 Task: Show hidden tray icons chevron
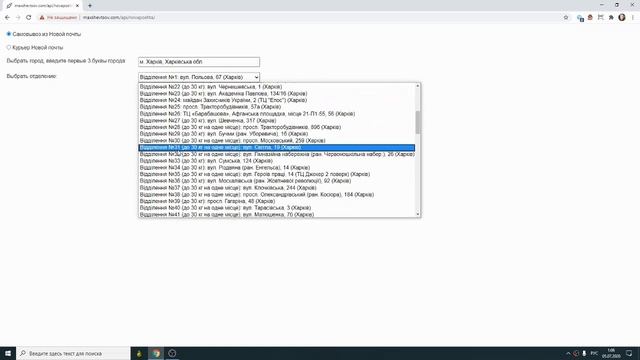pos(568,353)
